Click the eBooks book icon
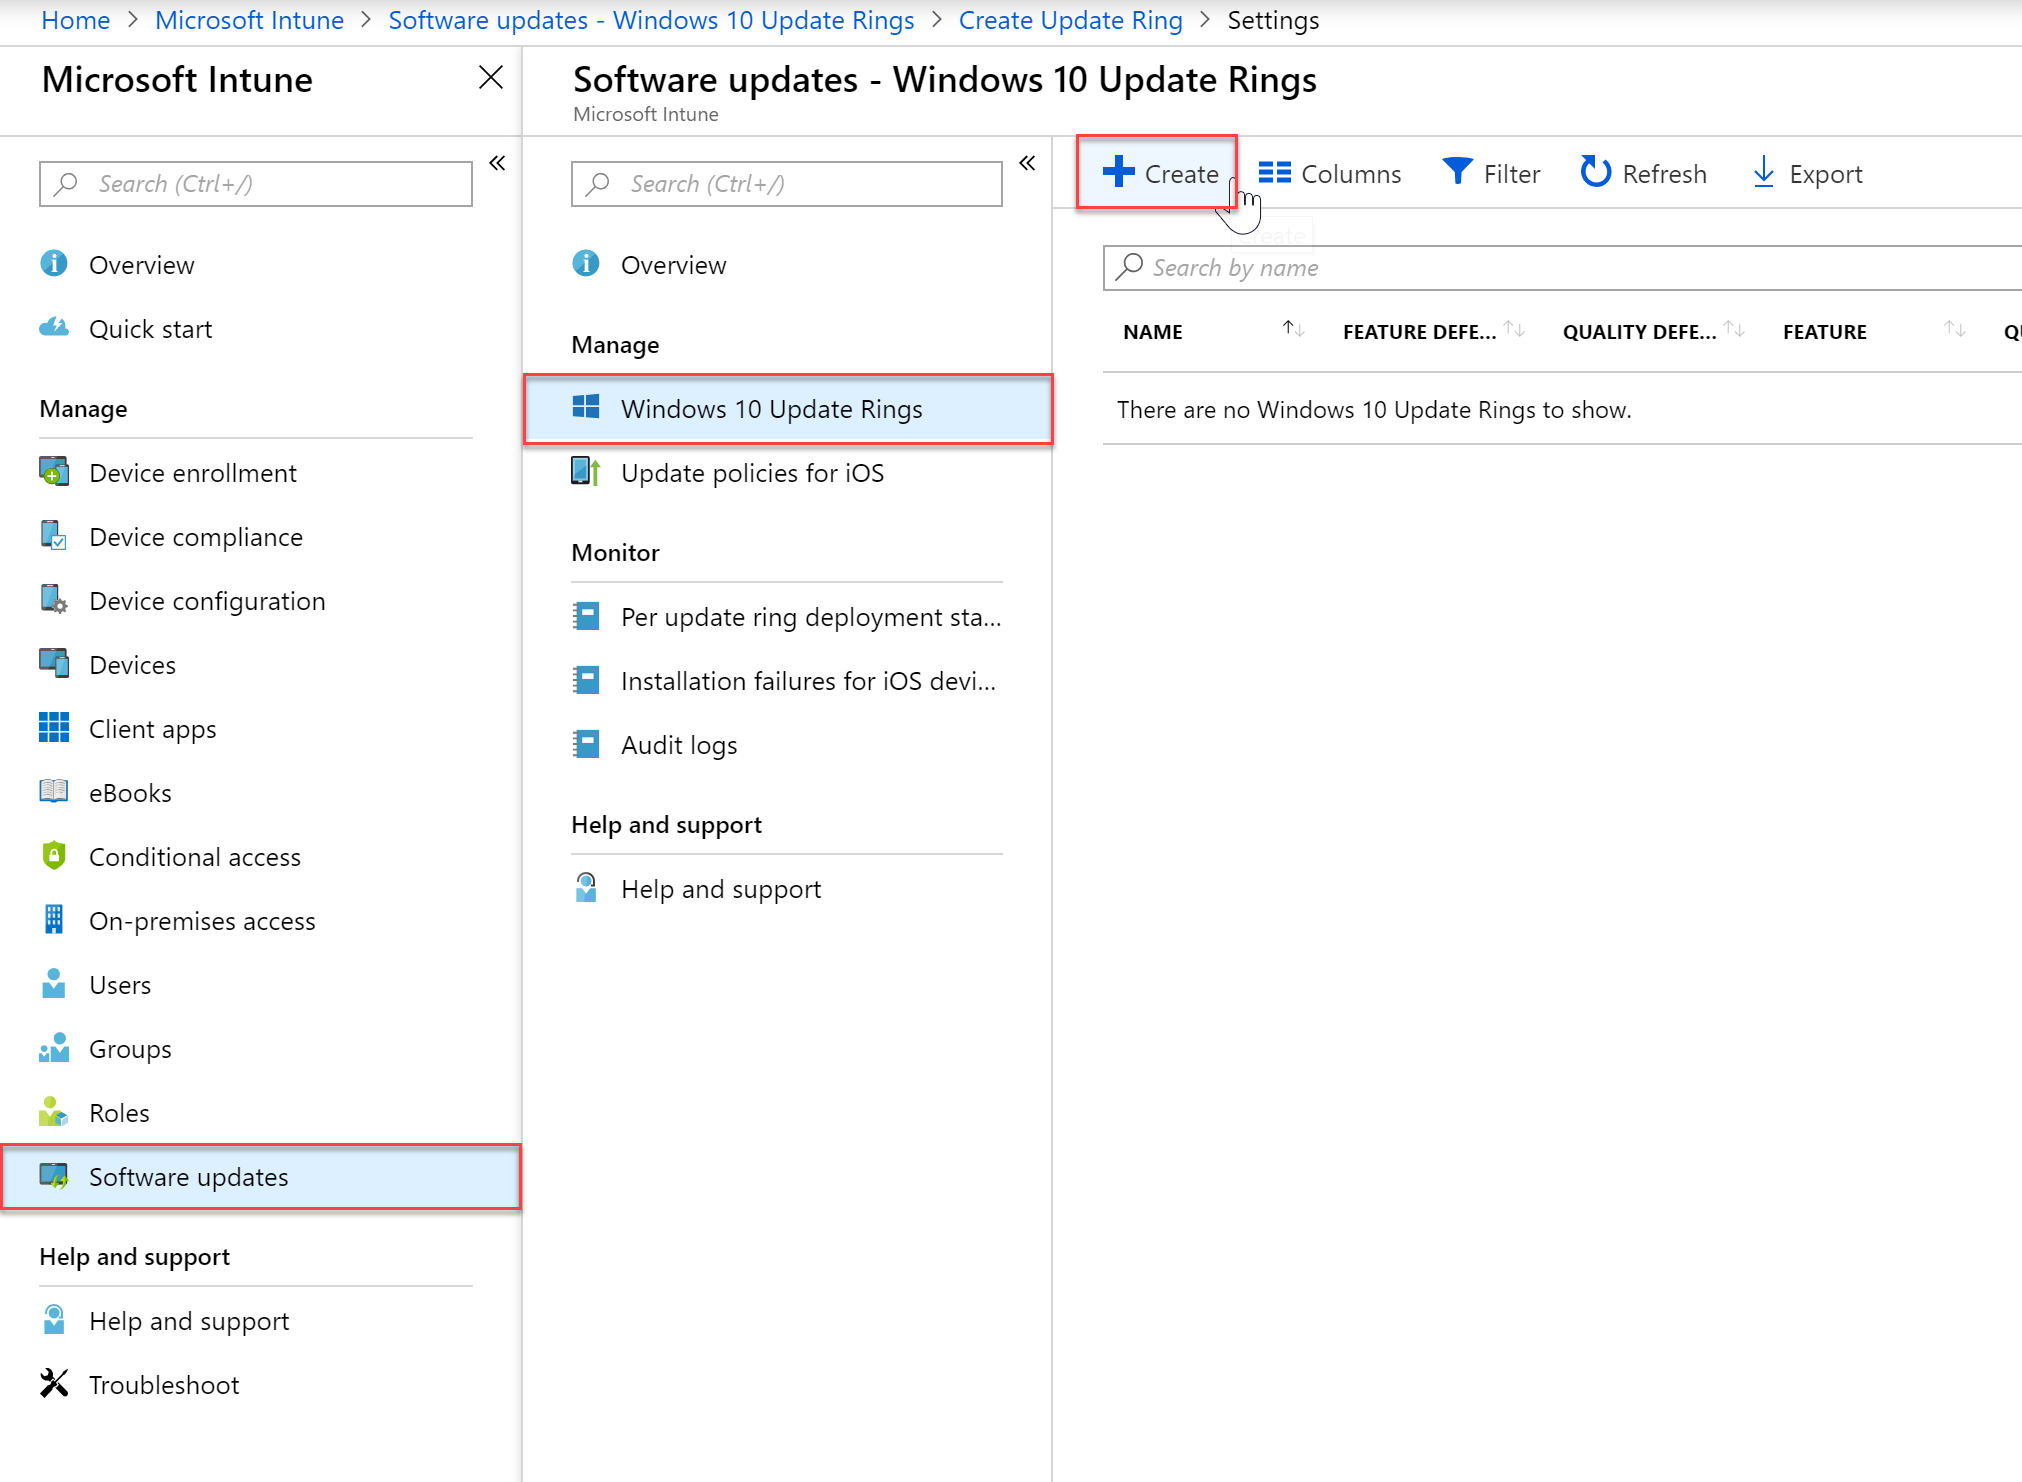 (x=54, y=792)
